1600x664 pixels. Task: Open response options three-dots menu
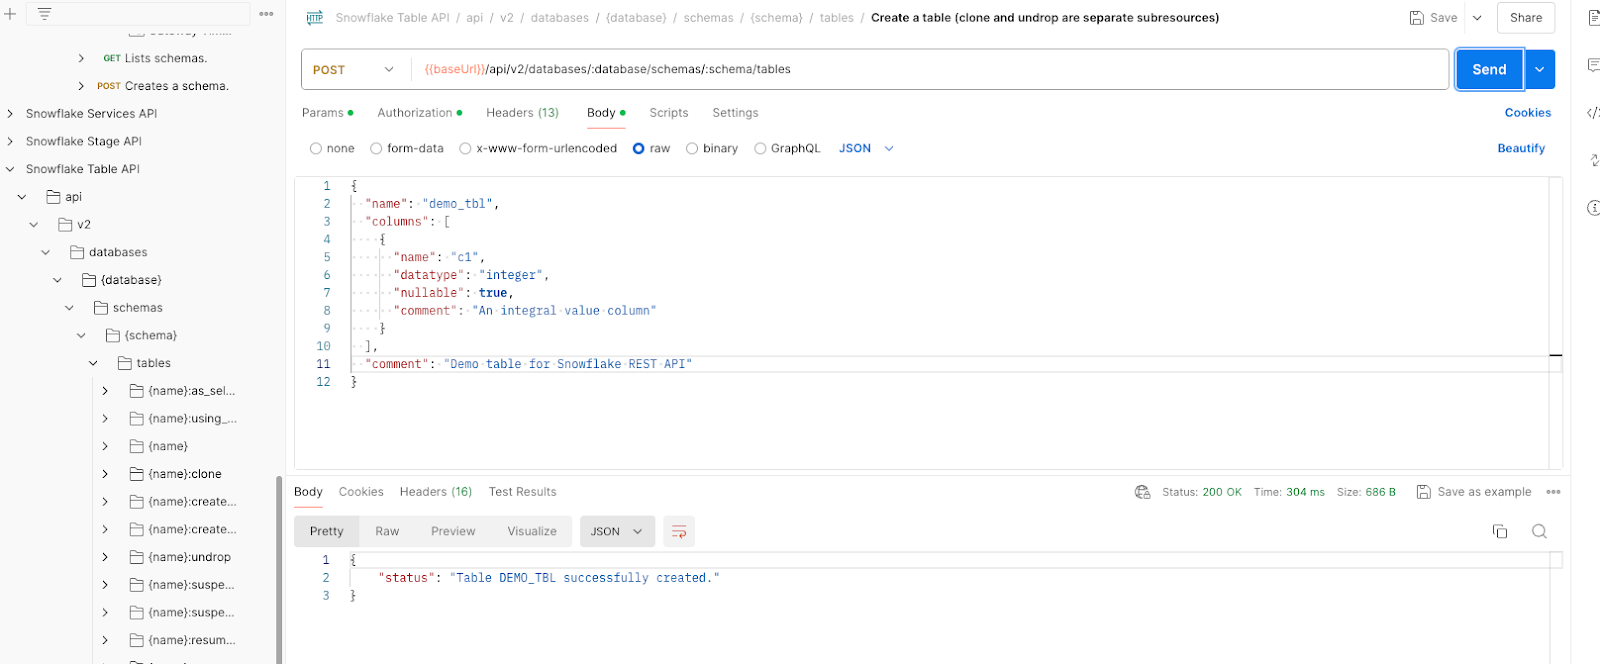point(1553,492)
